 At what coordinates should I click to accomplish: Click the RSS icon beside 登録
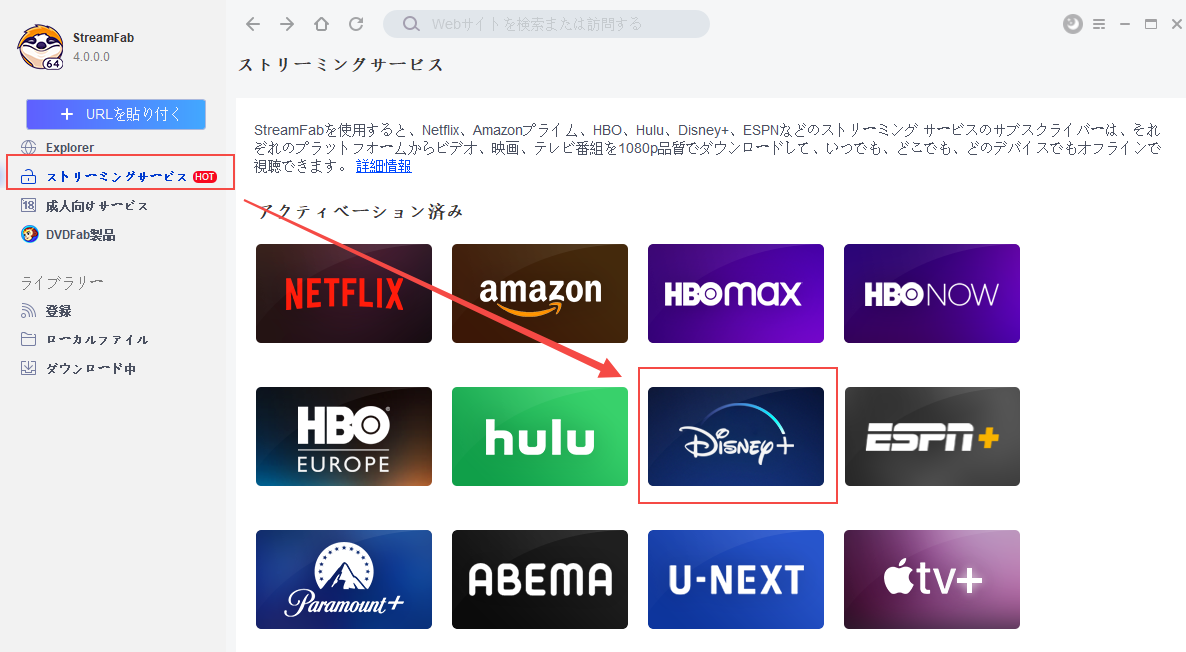tap(29, 310)
